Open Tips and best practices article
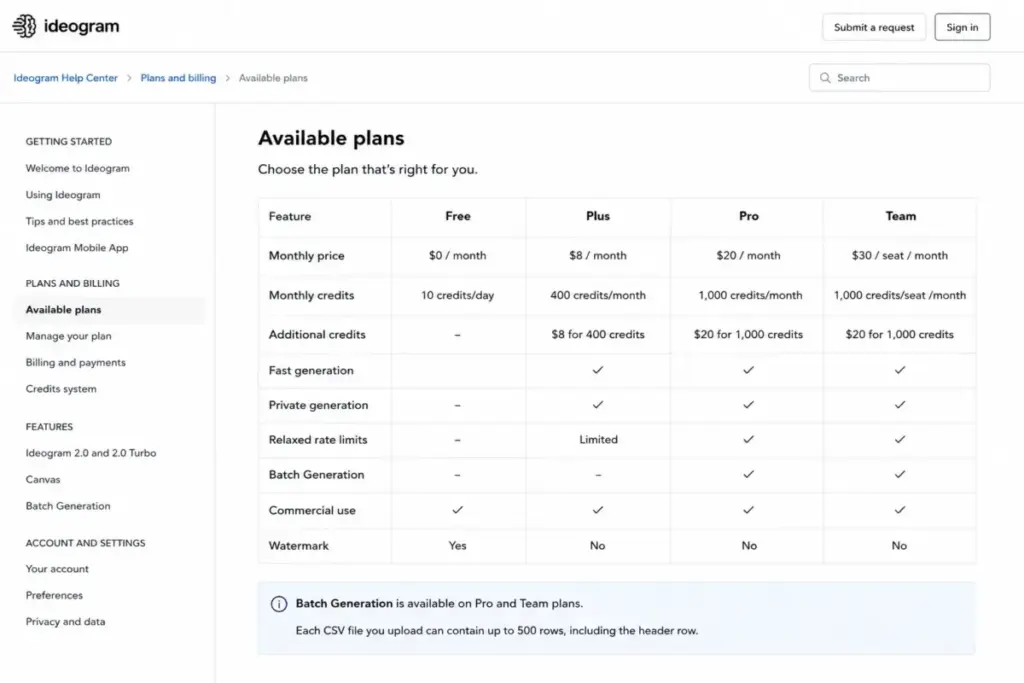Screen dimensions: 1024x683 pyautogui.click(x=79, y=221)
